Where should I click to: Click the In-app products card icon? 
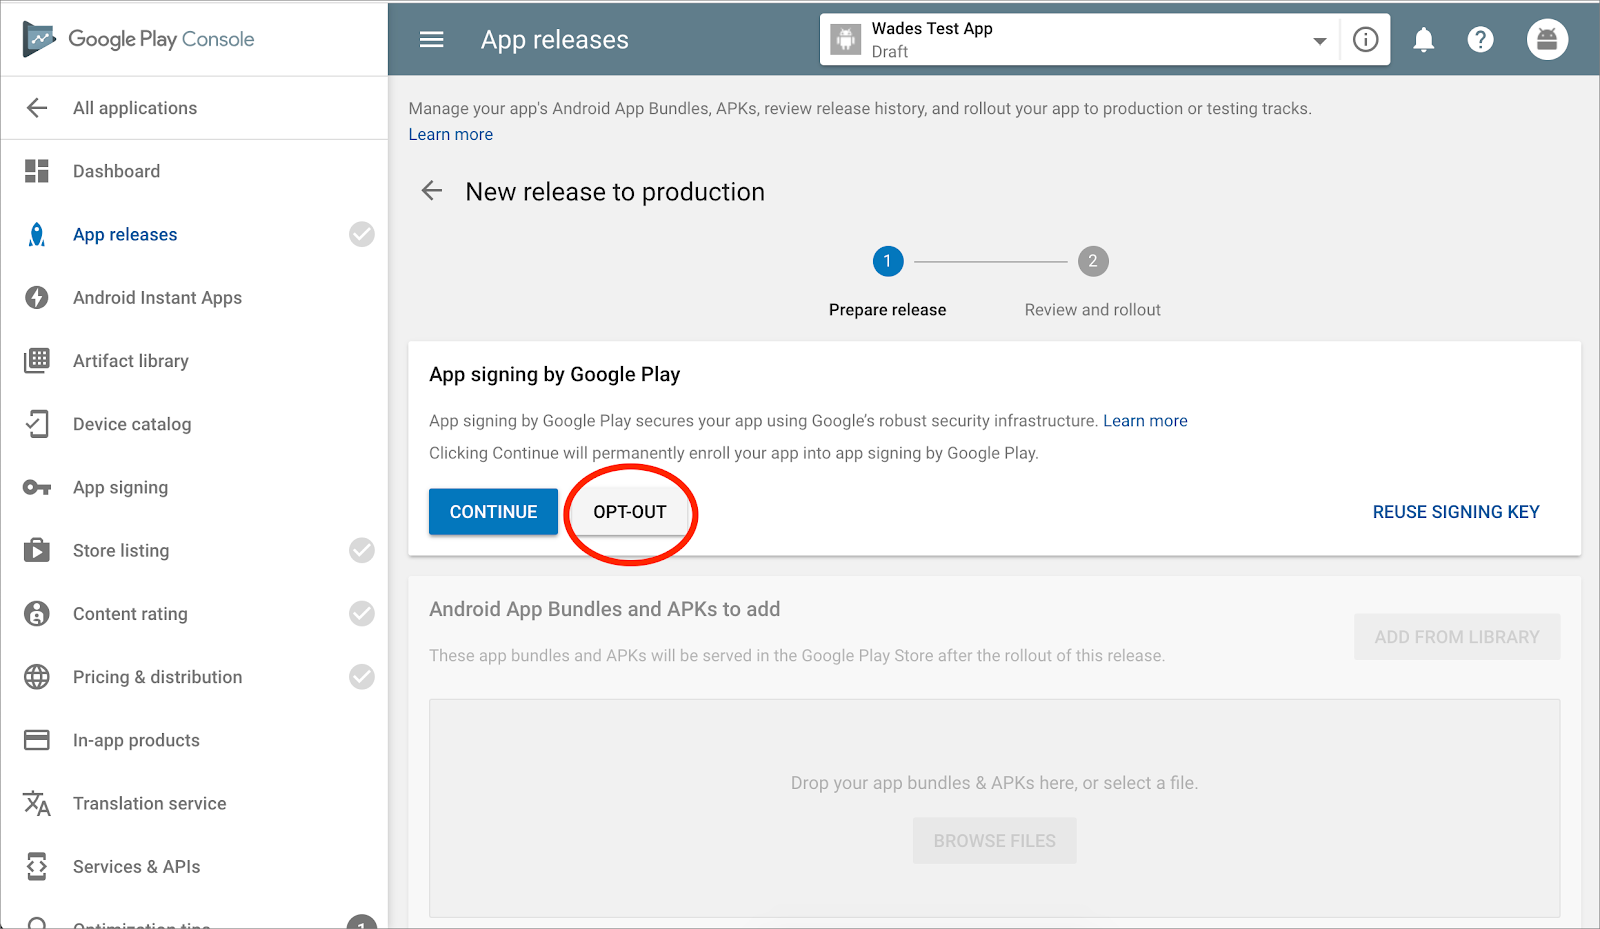(37, 740)
